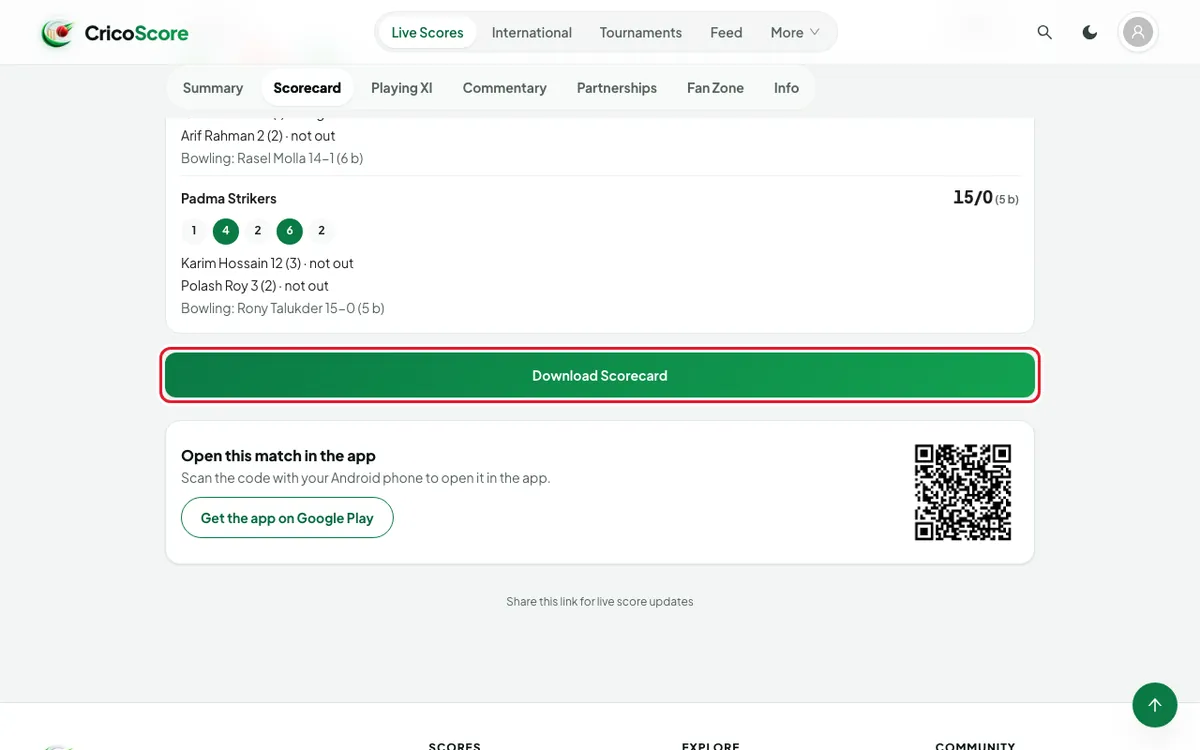
Task: Switch to the Info tab
Action: 786,88
